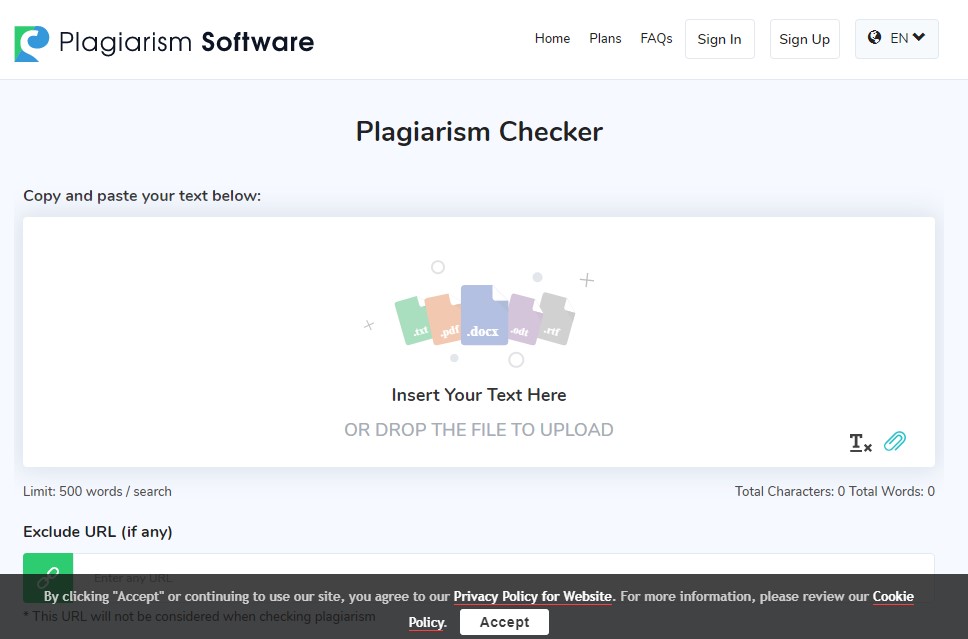Click 'Copy and paste your text below:' label
The height and width of the screenshot is (639, 968).
coord(142,196)
